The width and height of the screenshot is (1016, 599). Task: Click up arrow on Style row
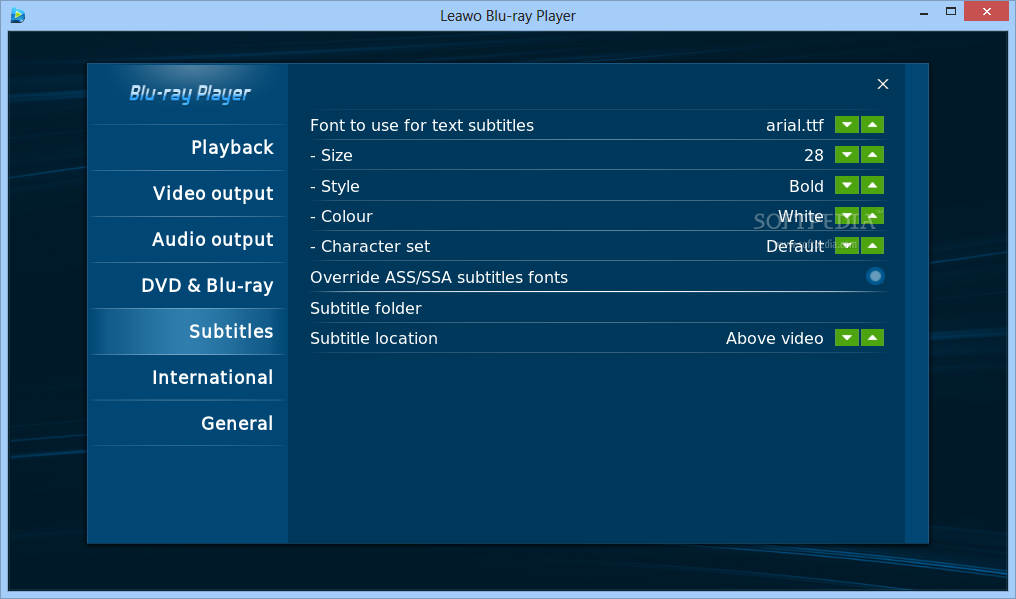pos(872,185)
